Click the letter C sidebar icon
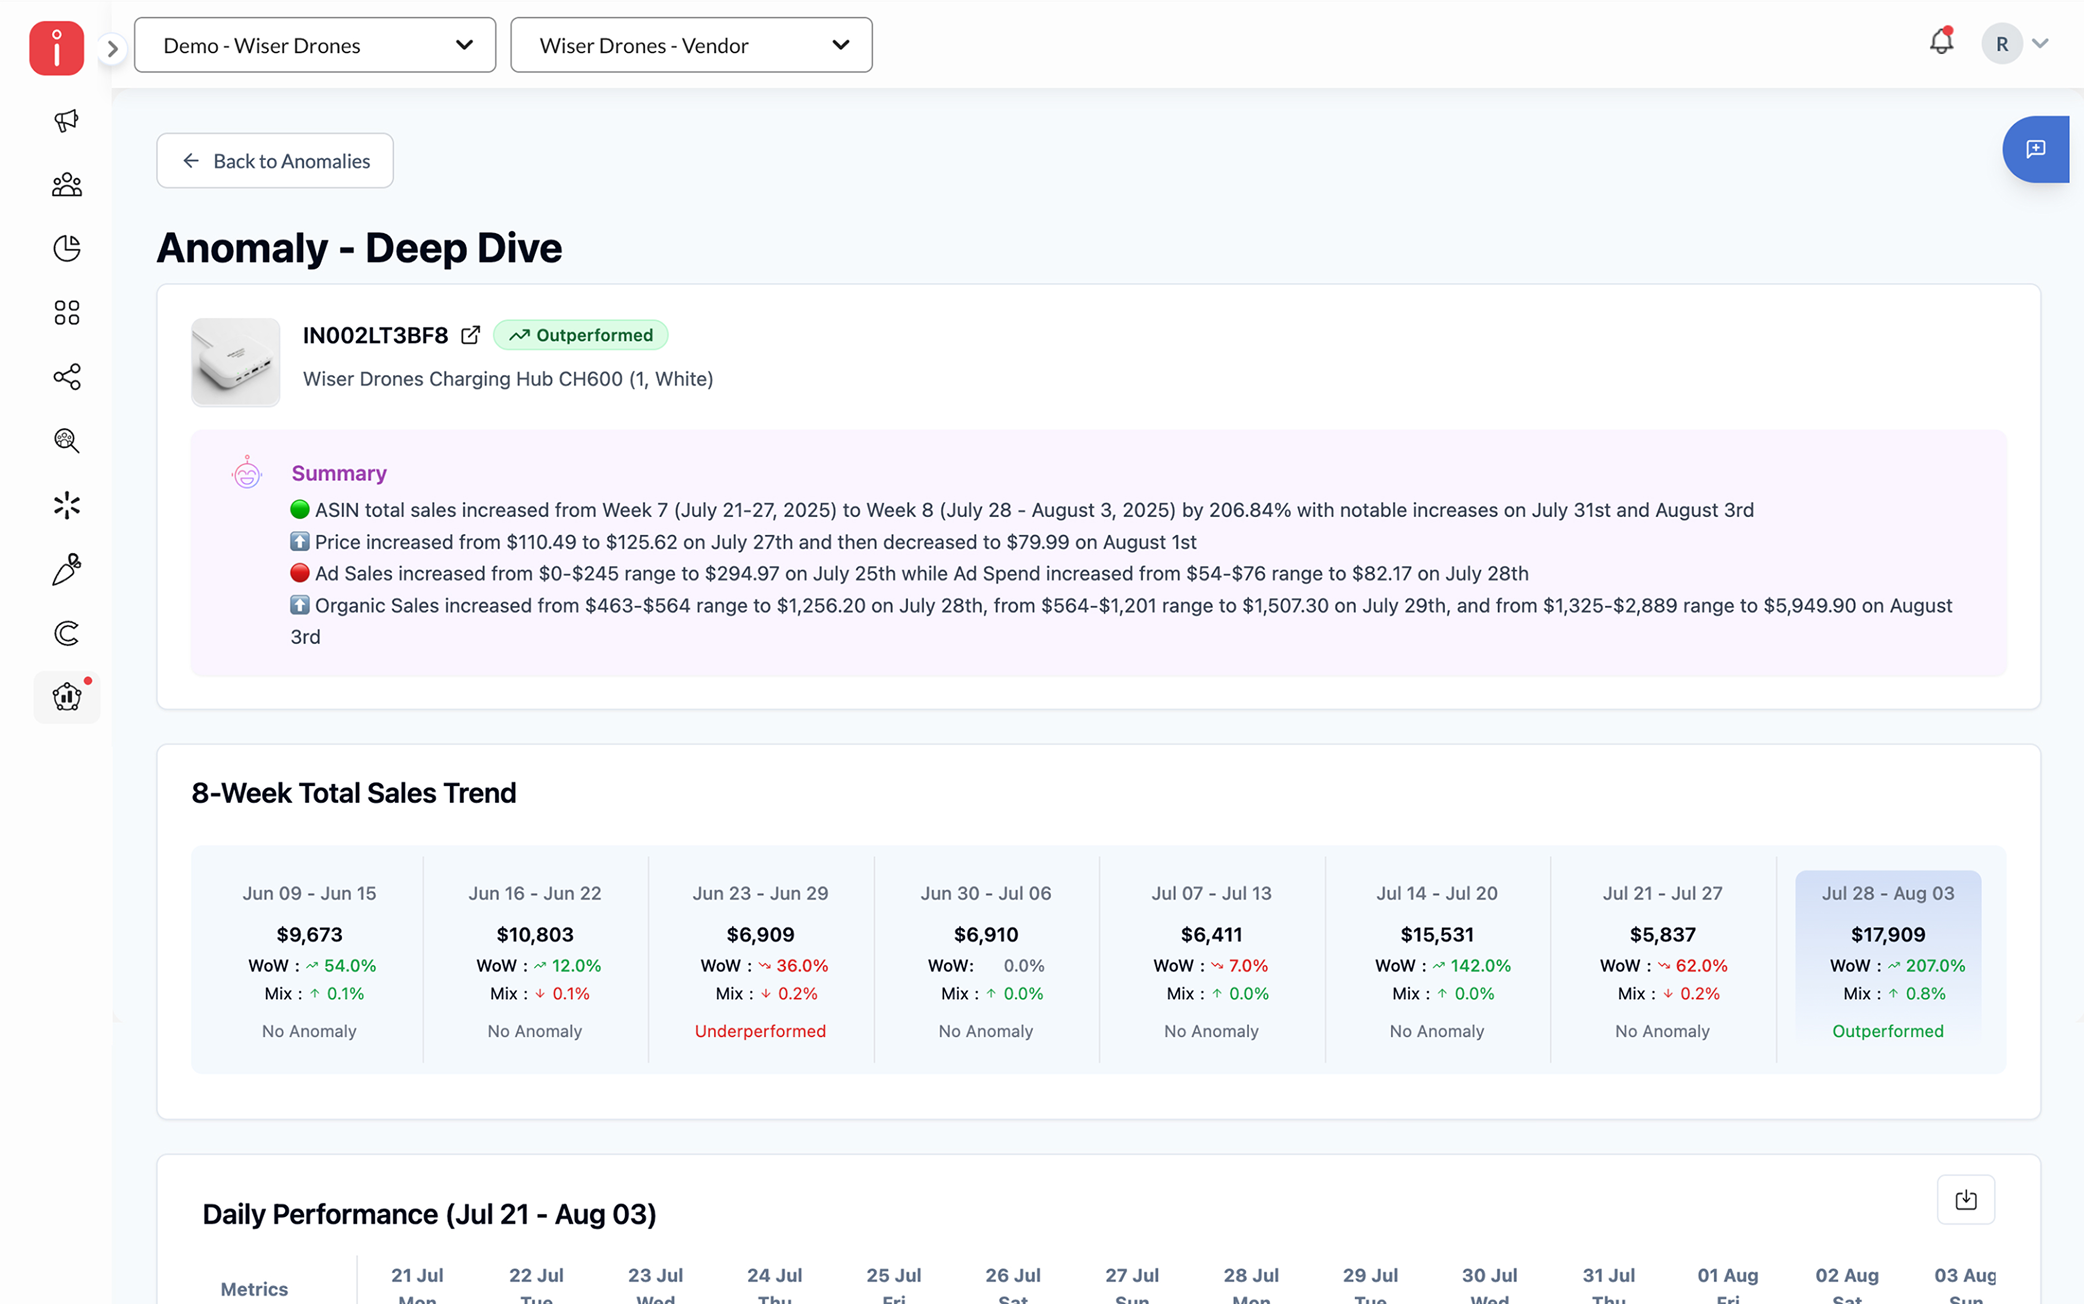The image size is (2084, 1304). (66, 633)
